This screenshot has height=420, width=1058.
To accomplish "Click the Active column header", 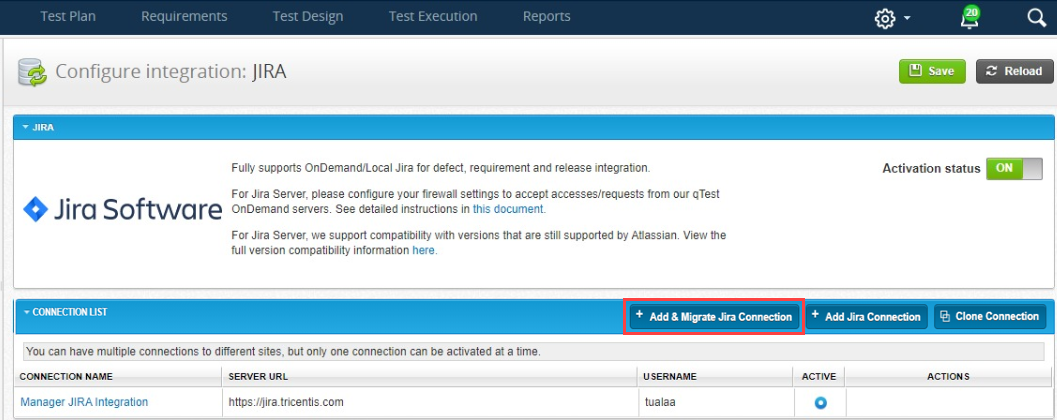I will (x=818, y=376).
